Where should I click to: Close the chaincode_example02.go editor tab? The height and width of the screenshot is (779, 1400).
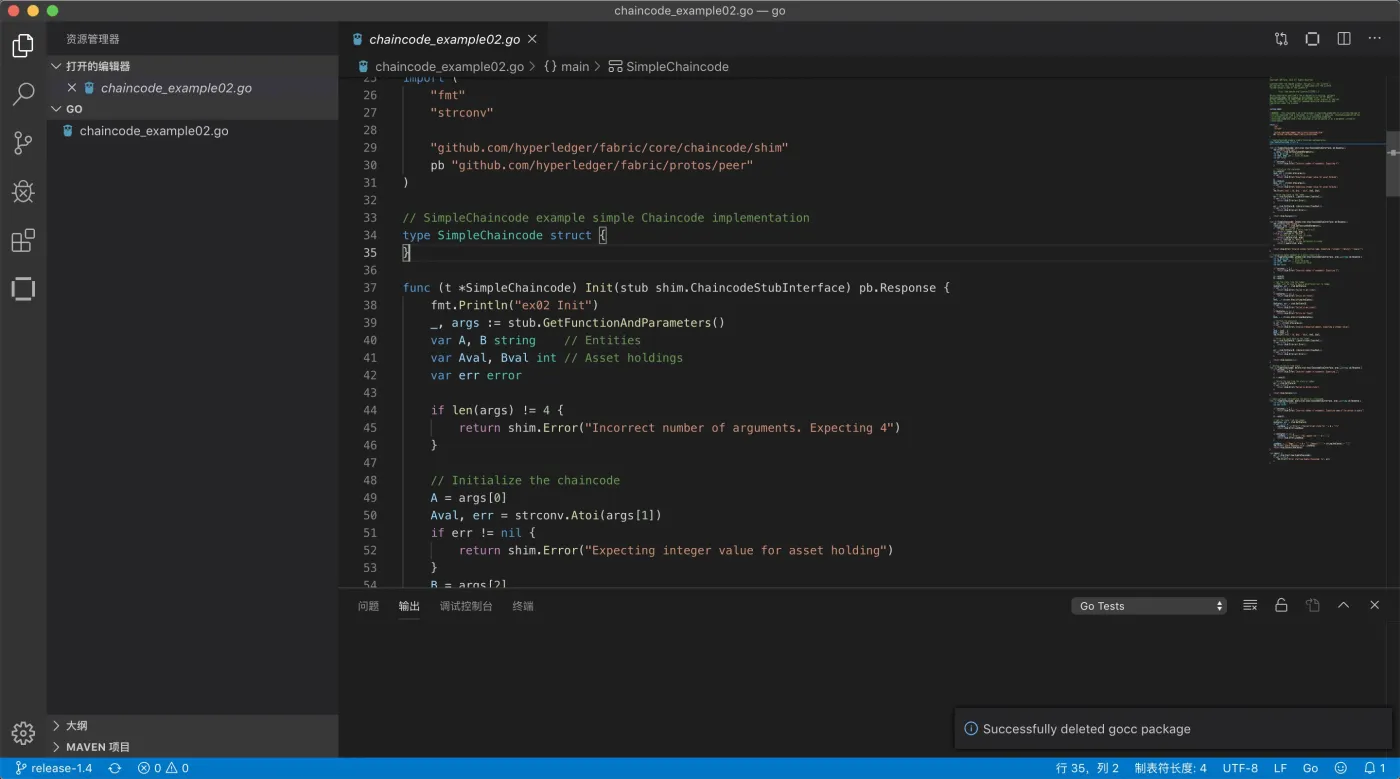[x=532, y=39]
